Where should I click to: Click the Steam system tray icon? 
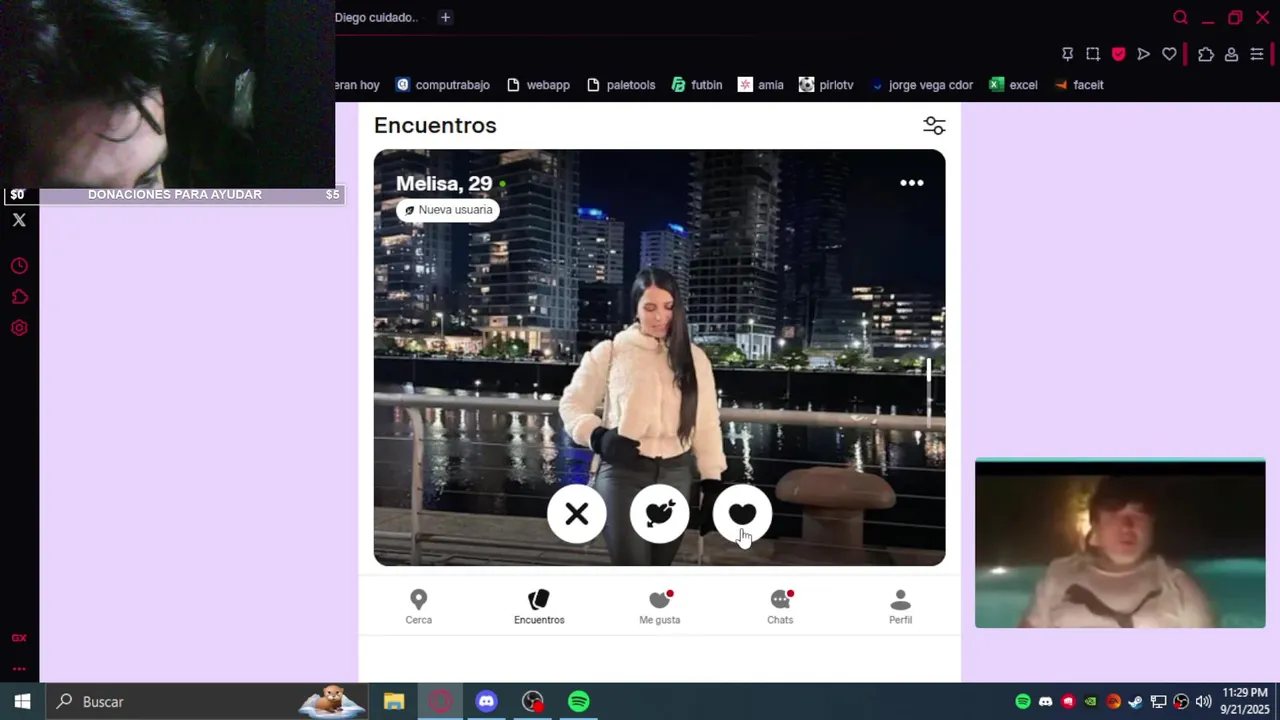pos(1136,702)
